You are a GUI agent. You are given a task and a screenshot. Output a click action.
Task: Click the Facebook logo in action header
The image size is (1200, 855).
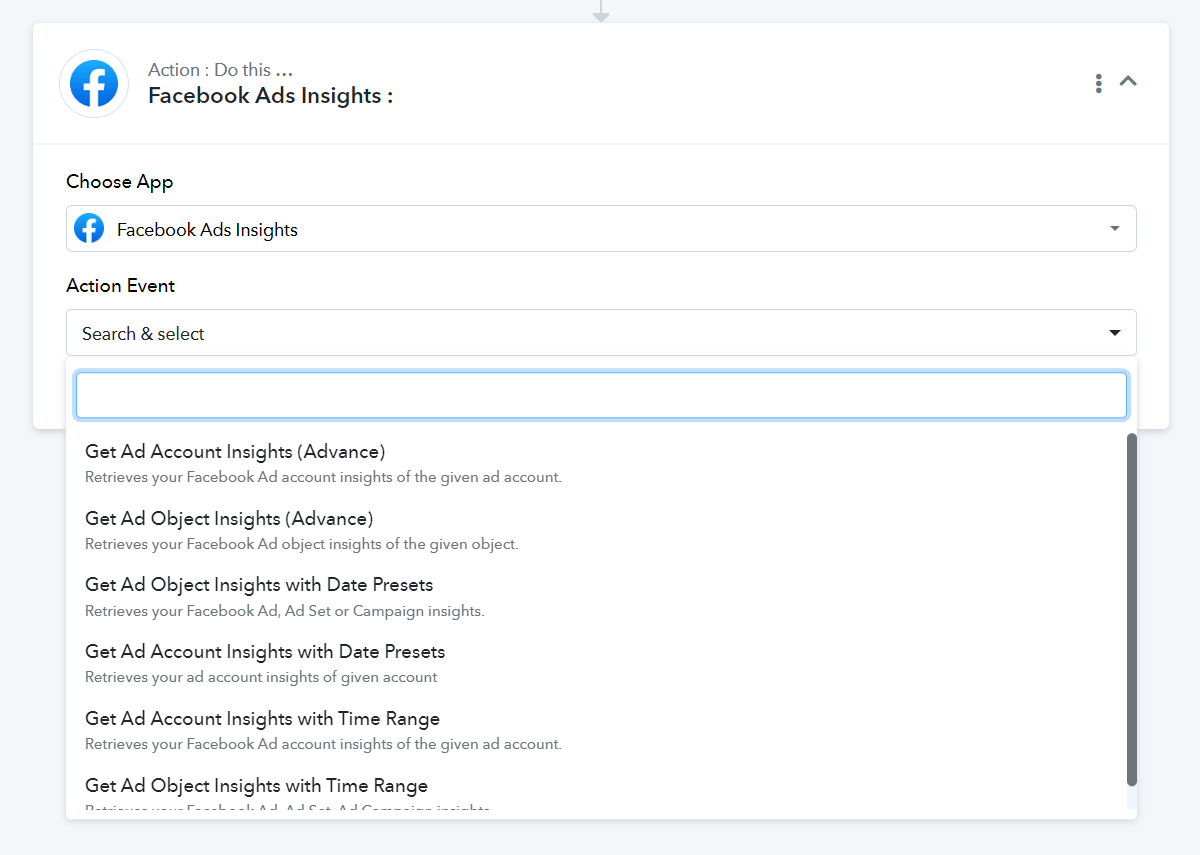coord(94,83)
